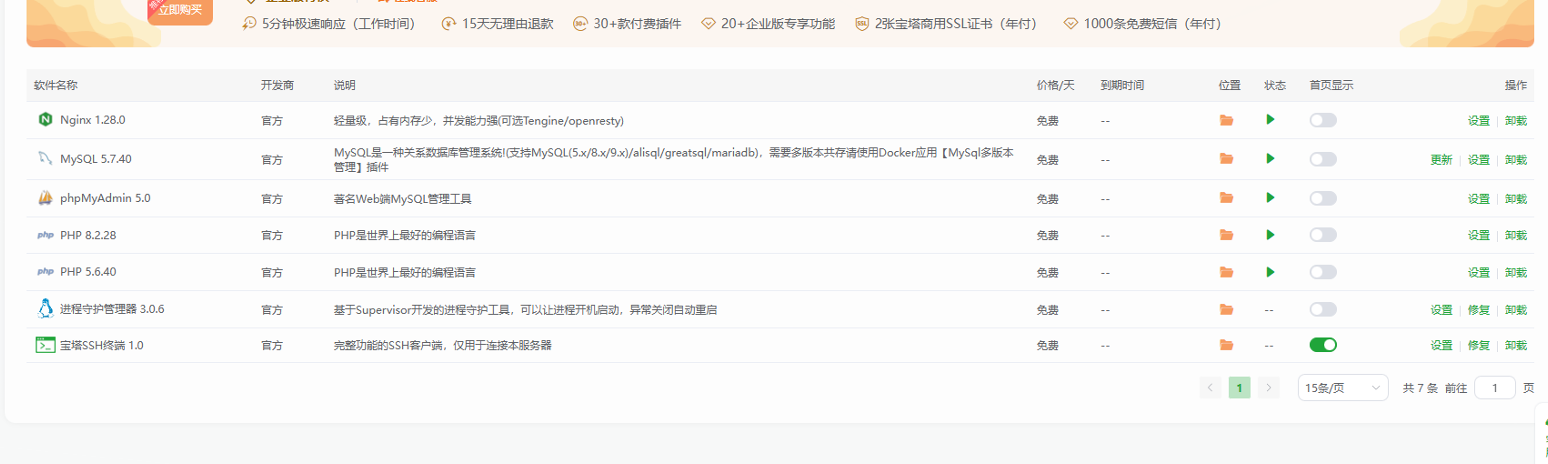The width and height of the screenshot is (1548, 464).
Task: Open the PHP 8.2.28 folder icon
Action: point(1226,235)
